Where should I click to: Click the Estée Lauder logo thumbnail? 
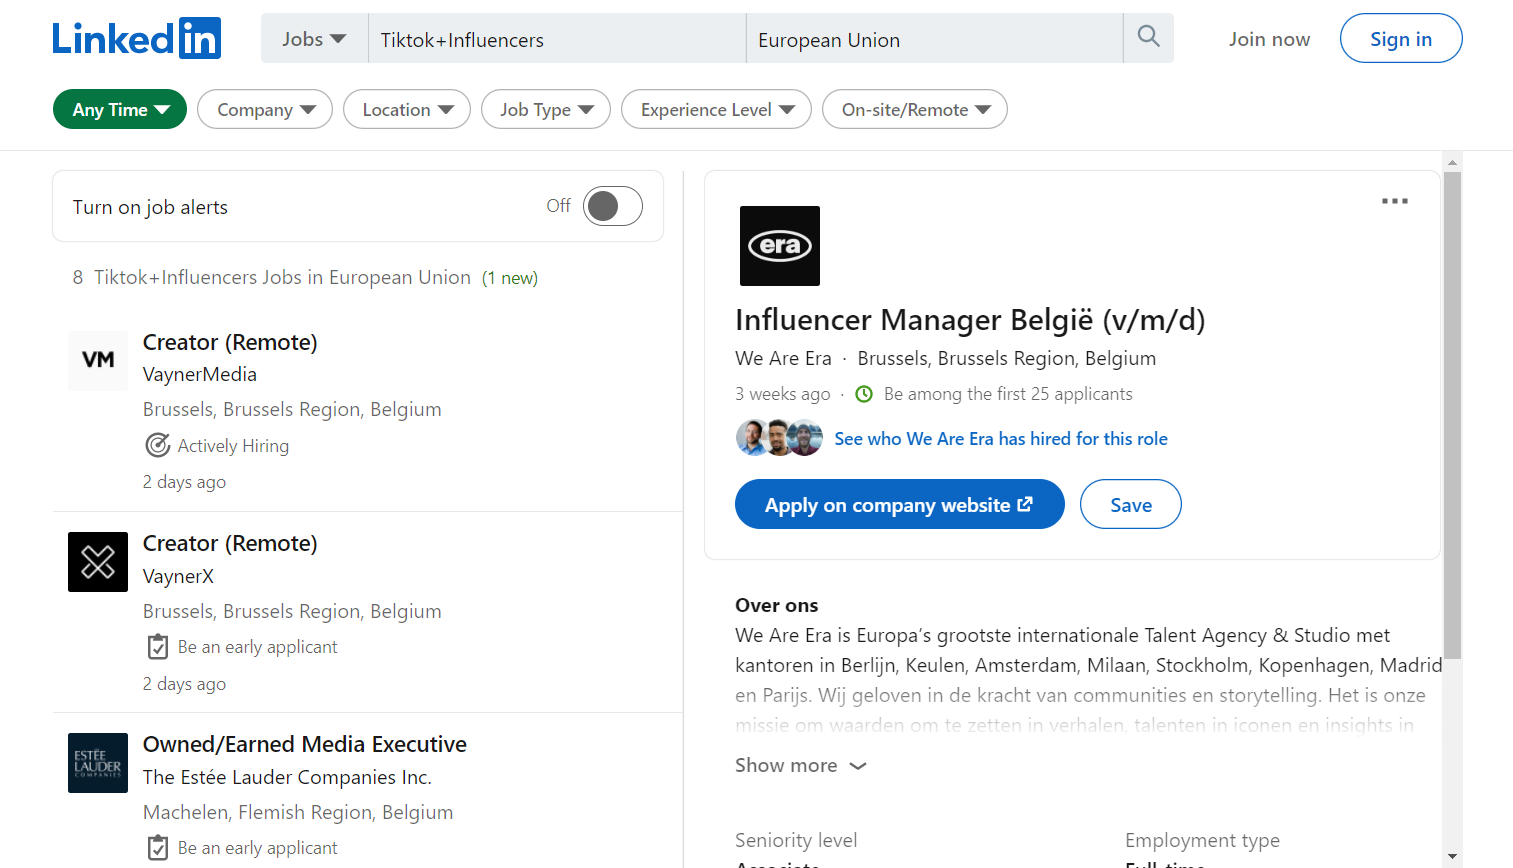98,763
